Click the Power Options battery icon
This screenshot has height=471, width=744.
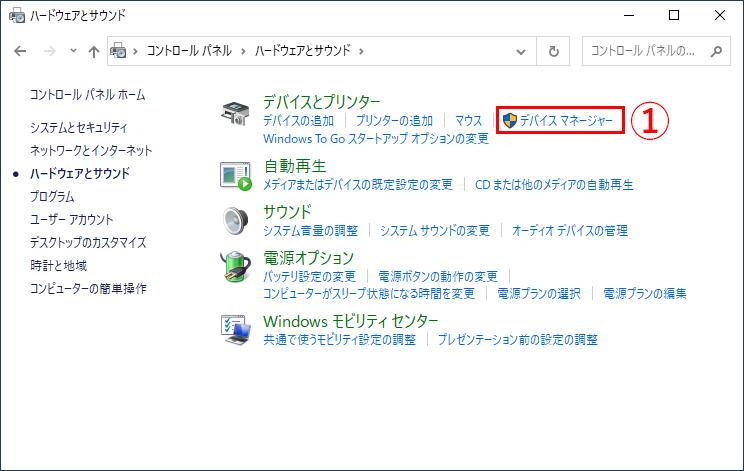click(235, 267)
